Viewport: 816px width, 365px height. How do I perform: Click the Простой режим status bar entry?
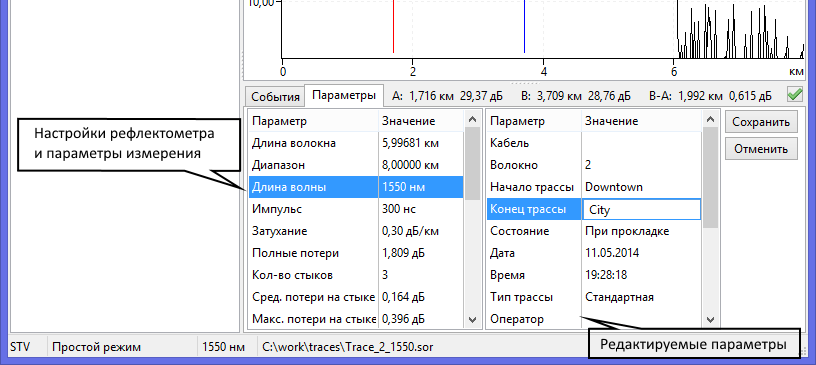[96, 347]
